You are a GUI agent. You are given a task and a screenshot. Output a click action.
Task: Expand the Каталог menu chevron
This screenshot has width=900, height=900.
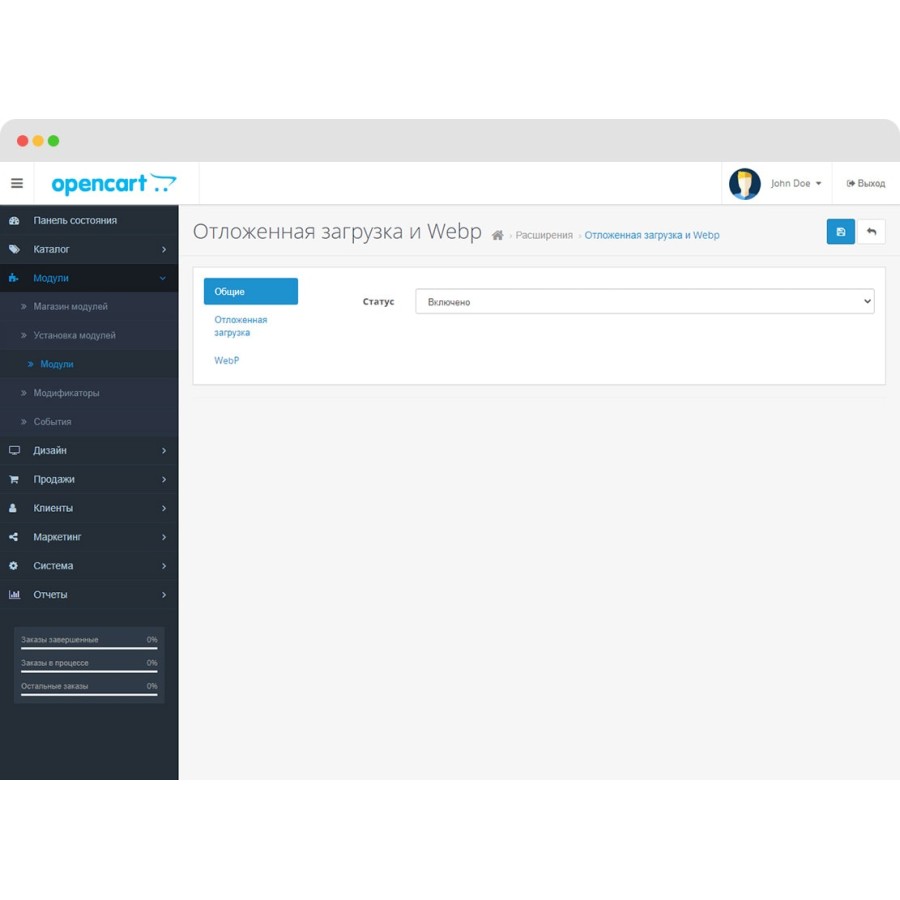pyautogui.click(x=164, y=249)
